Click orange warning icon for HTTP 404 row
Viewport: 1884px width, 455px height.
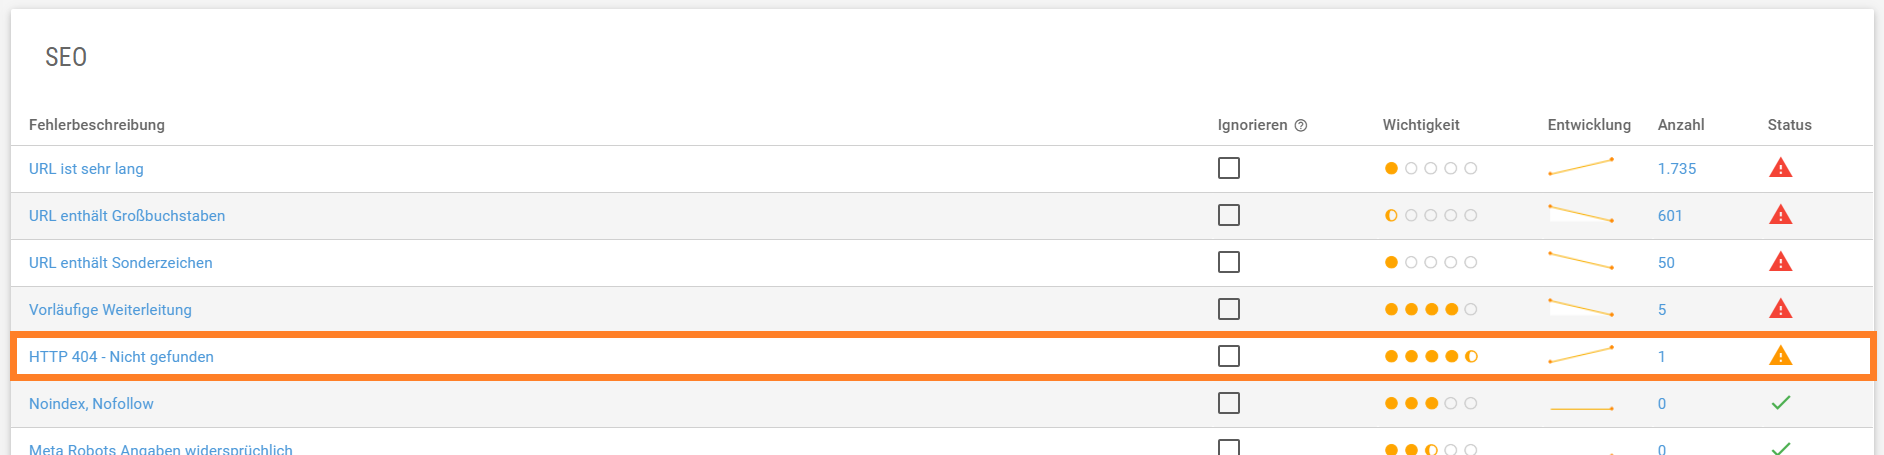[1780, 355]
